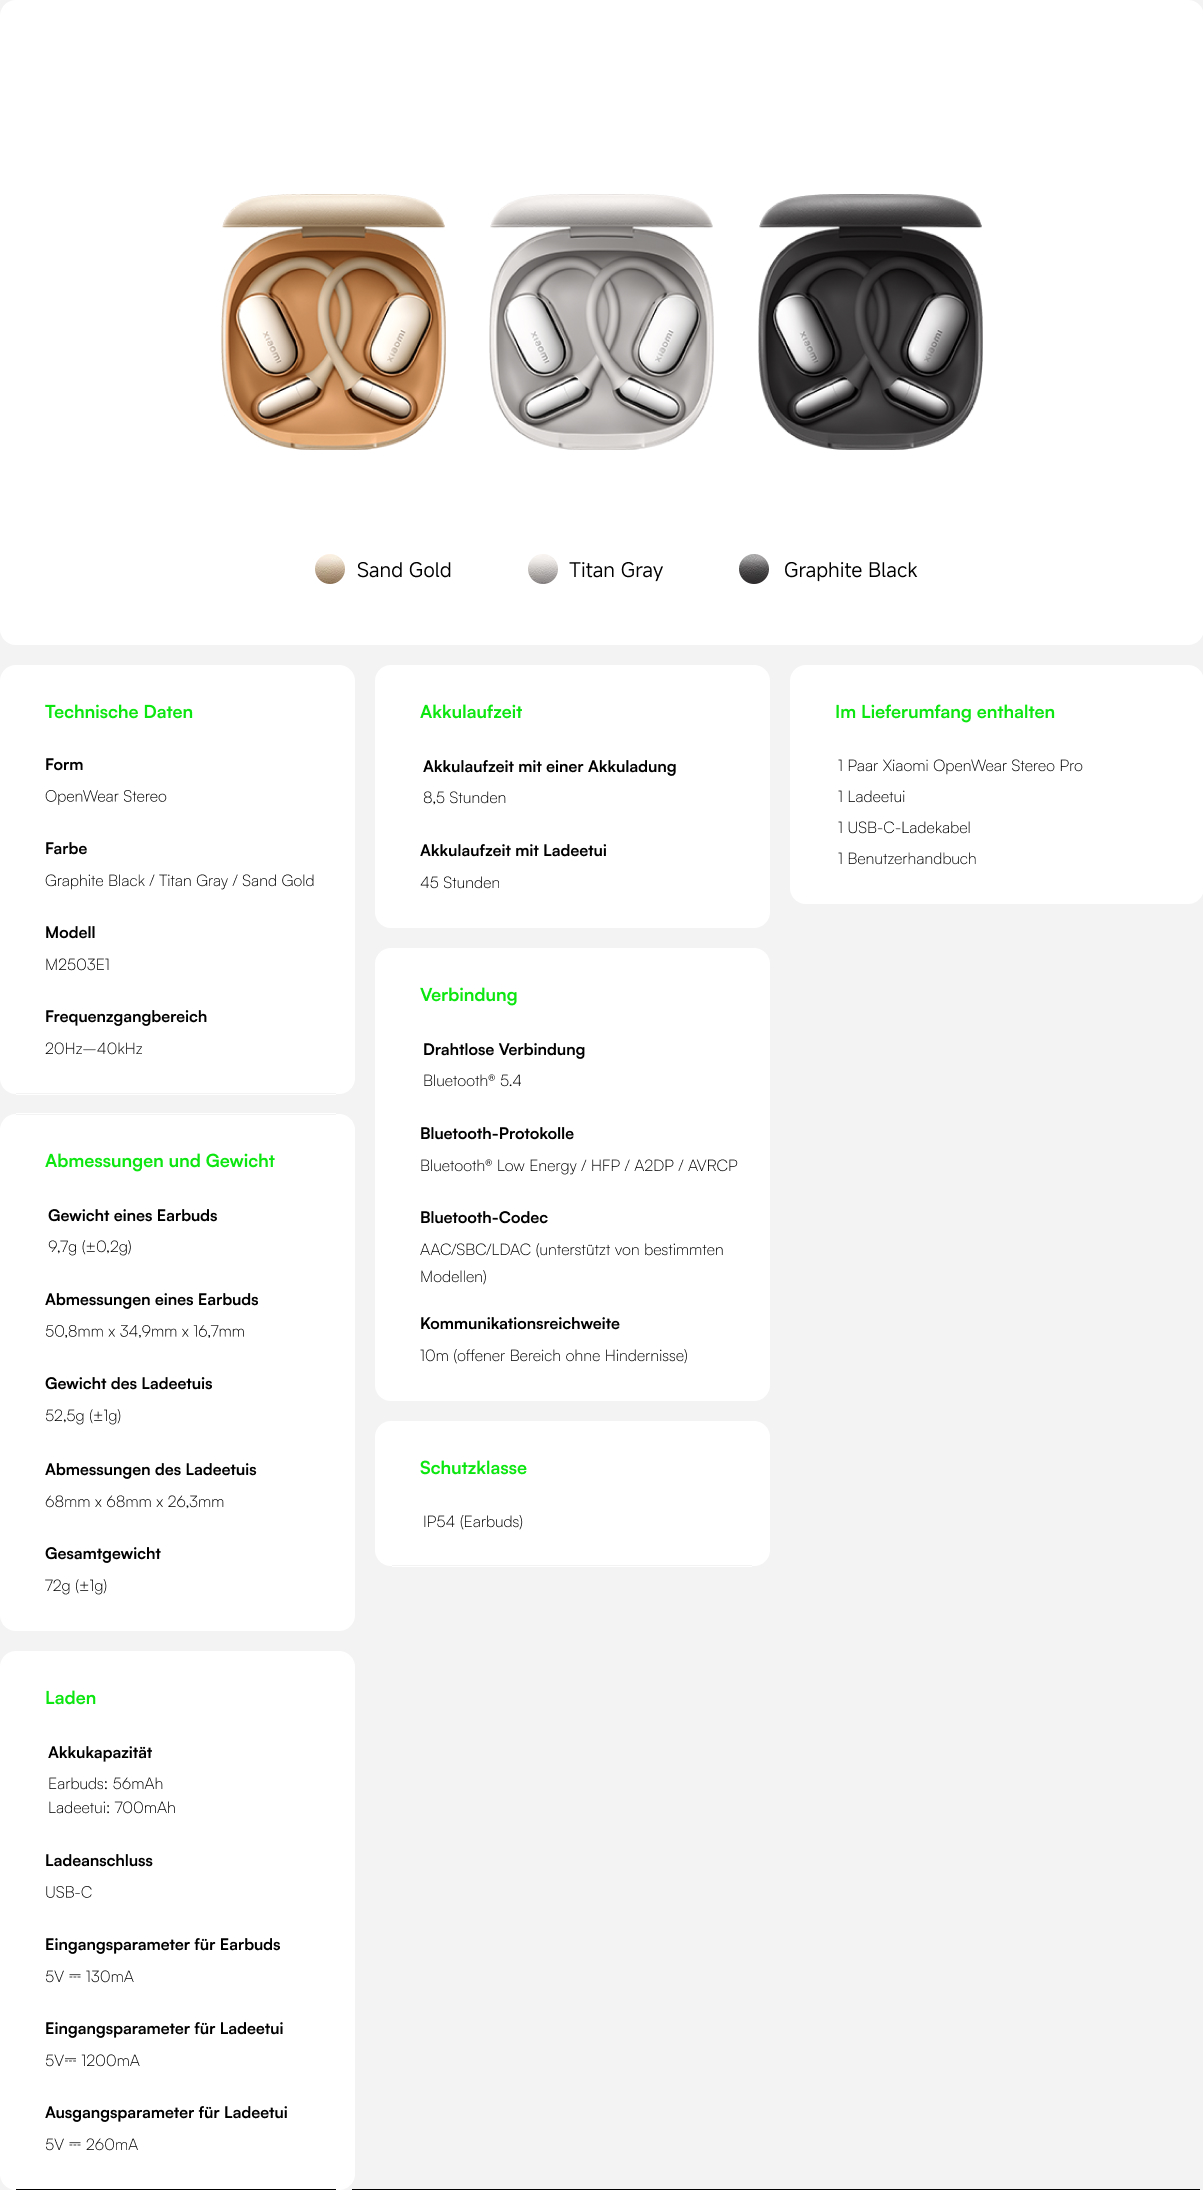Click the 50,8mm x 34,9mm x 16,7mm dimensions
Viewport: 1203px width, 2190px height.
[145, 1331]
